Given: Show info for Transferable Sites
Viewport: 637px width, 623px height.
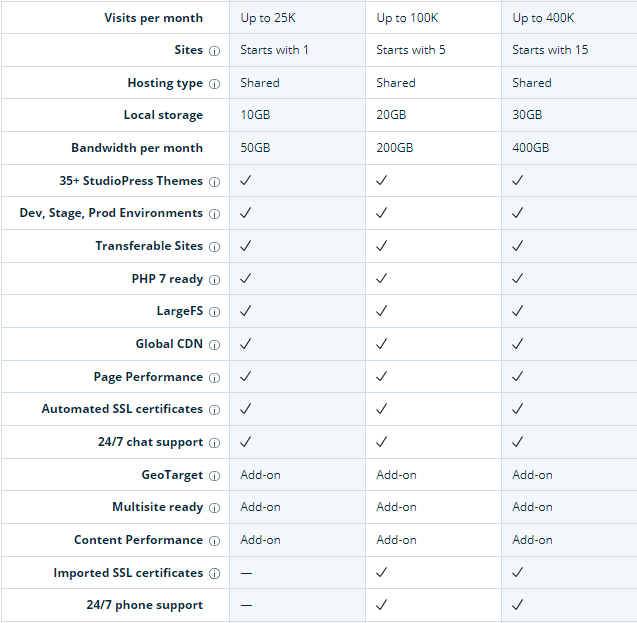Looking at the screenshot, I should coord(214,247).
